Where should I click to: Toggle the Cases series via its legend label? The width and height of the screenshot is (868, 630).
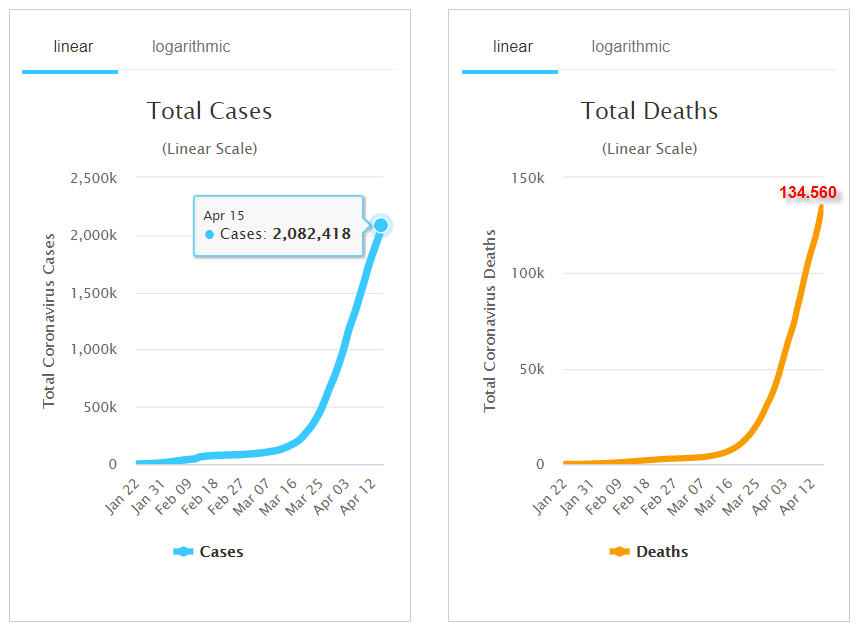(221, 552)
